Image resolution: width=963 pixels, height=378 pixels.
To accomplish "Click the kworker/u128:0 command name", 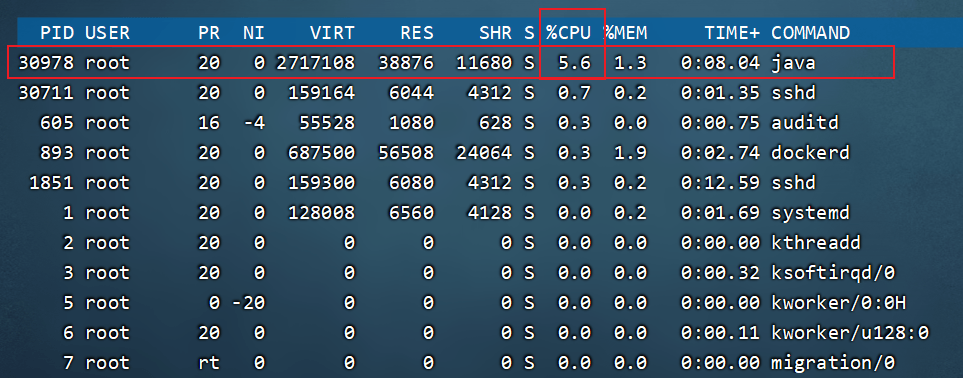I will pos(850,333).
